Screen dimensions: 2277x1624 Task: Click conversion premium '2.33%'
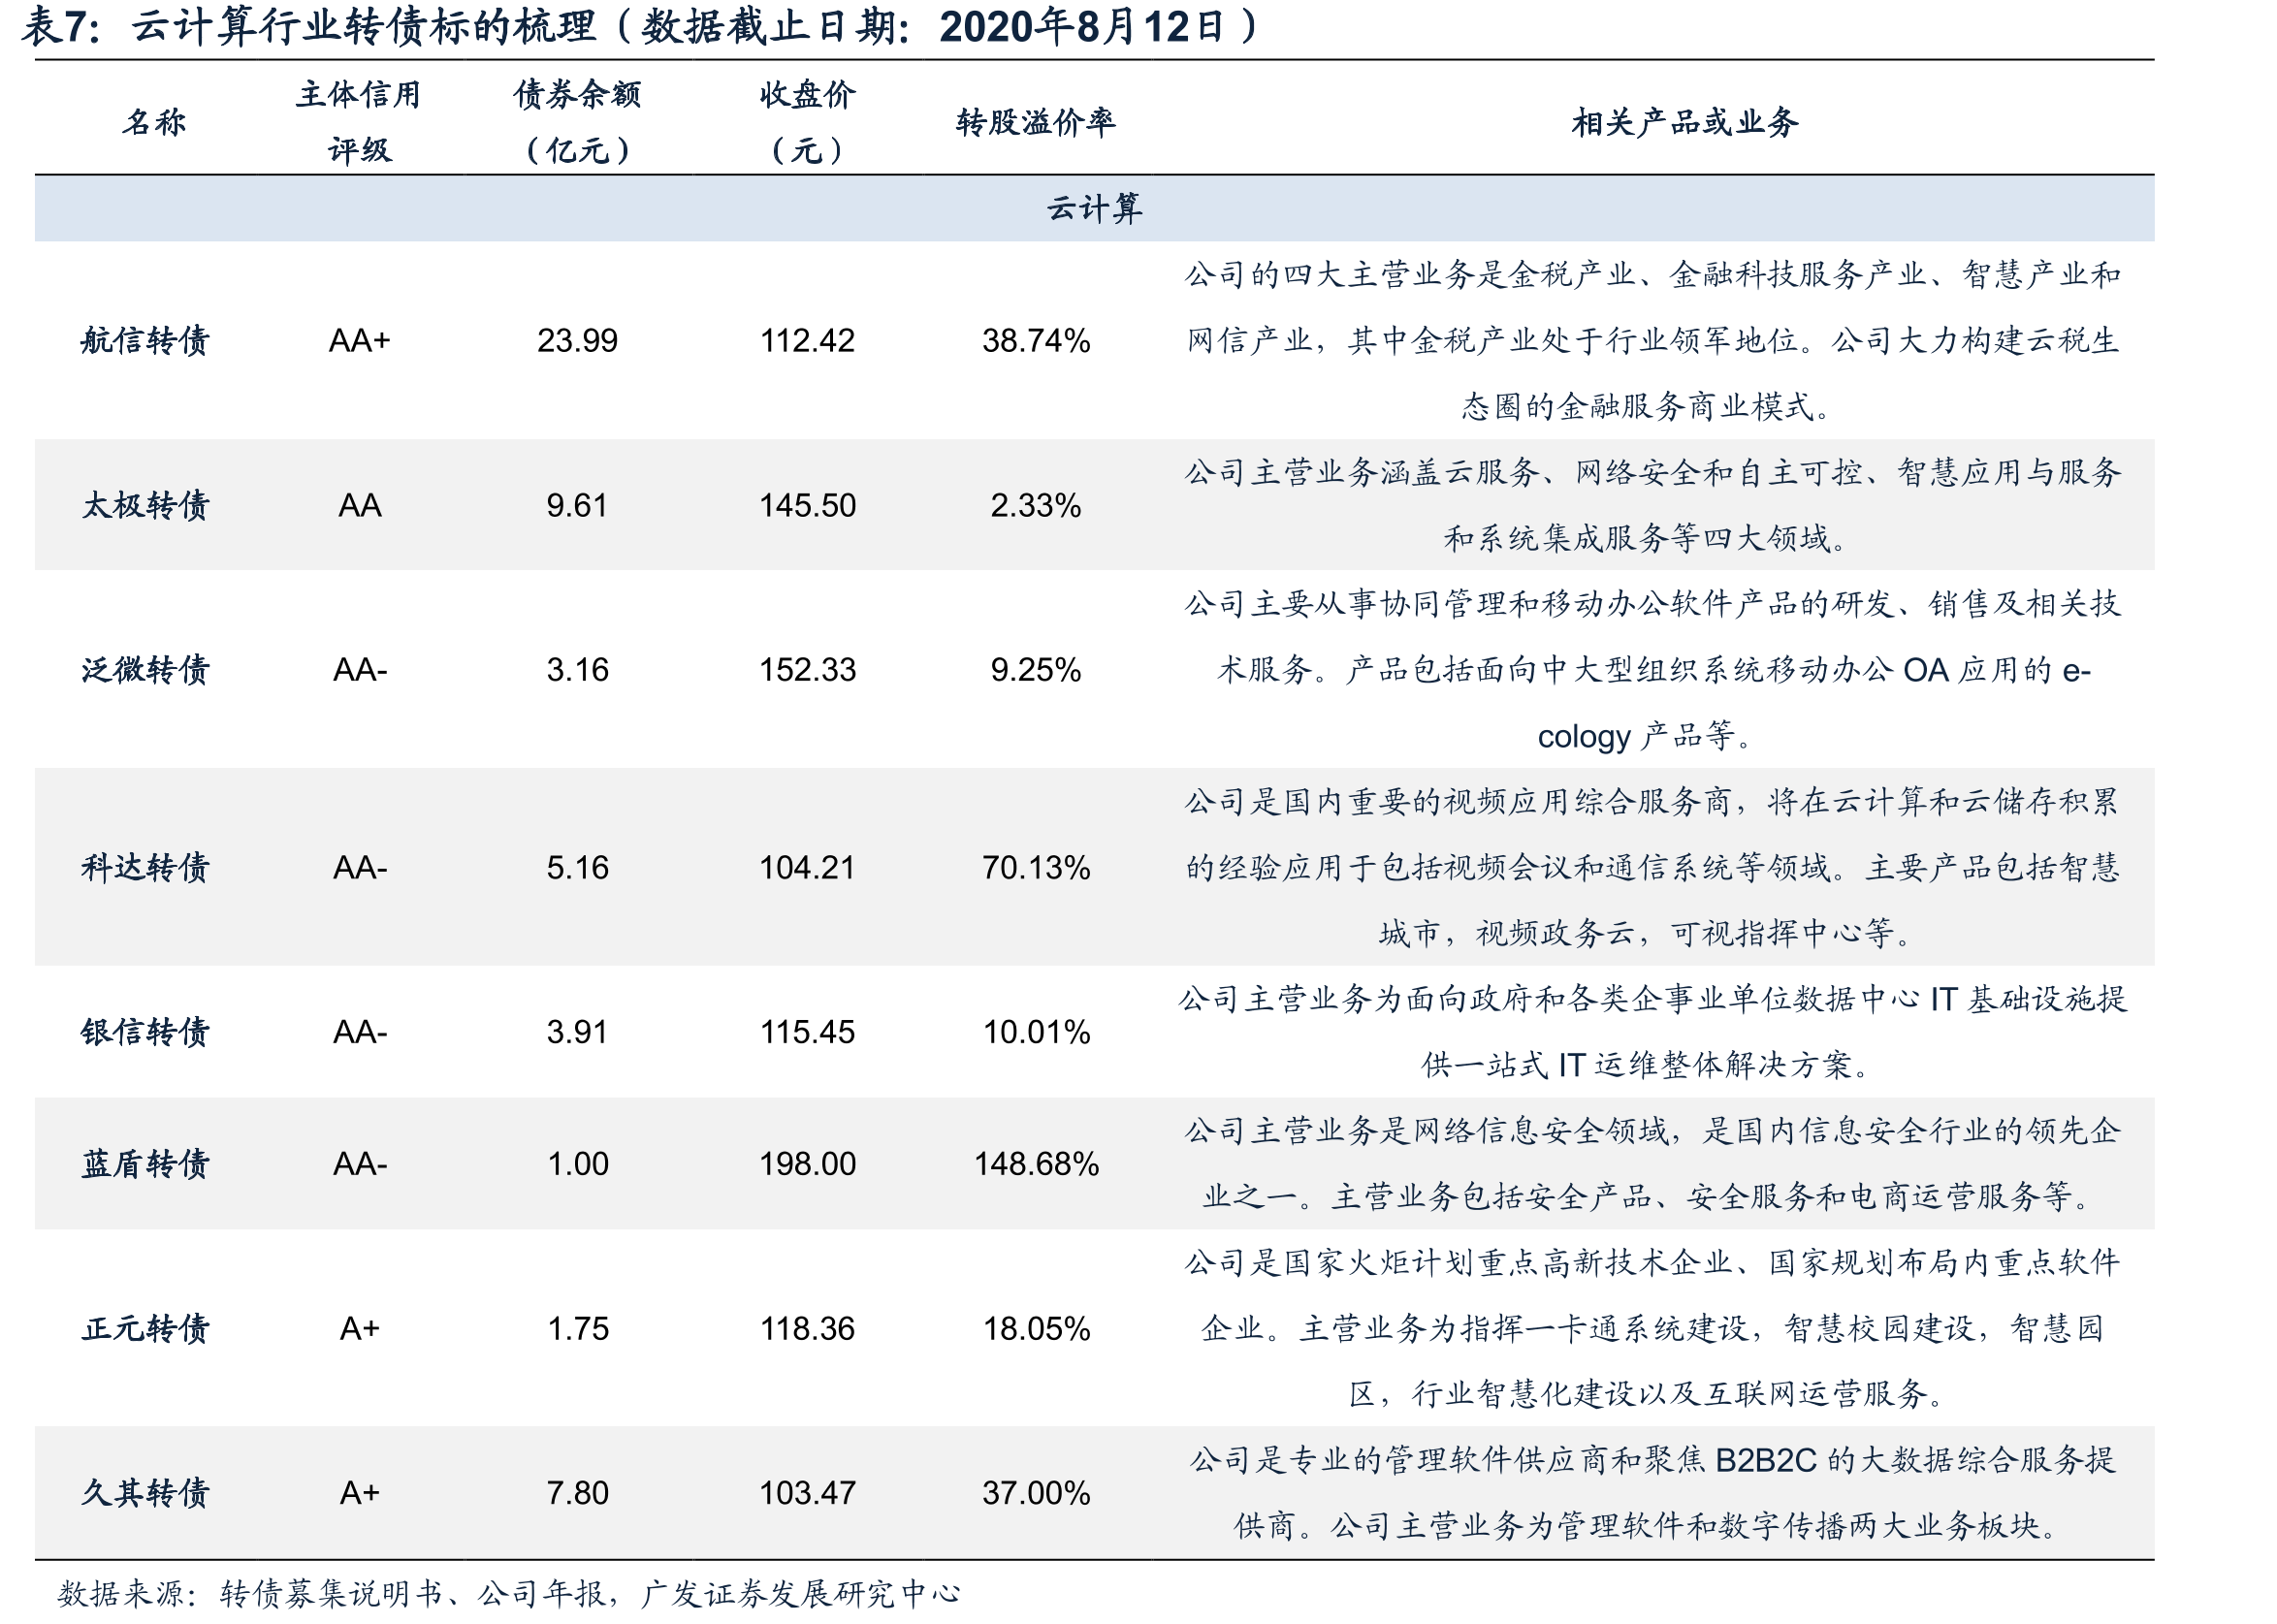(1036, 505)
